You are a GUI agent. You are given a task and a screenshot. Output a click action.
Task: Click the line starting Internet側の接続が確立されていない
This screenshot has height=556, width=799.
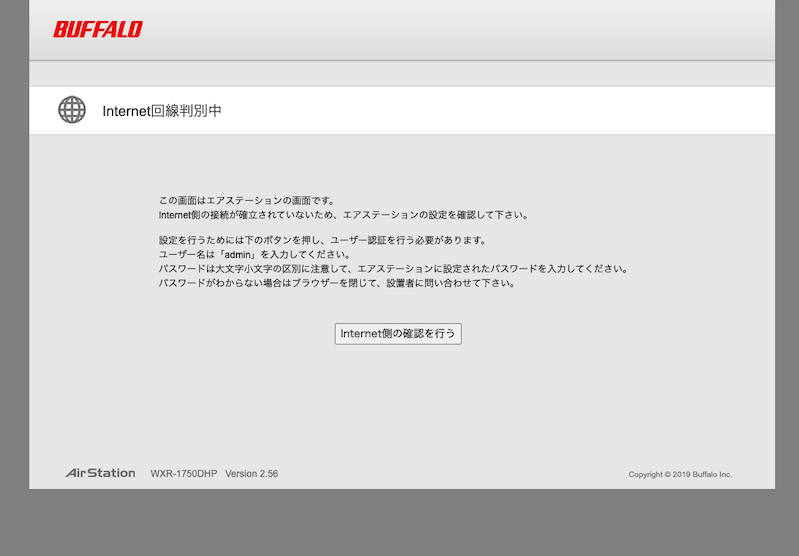[344, 215]
